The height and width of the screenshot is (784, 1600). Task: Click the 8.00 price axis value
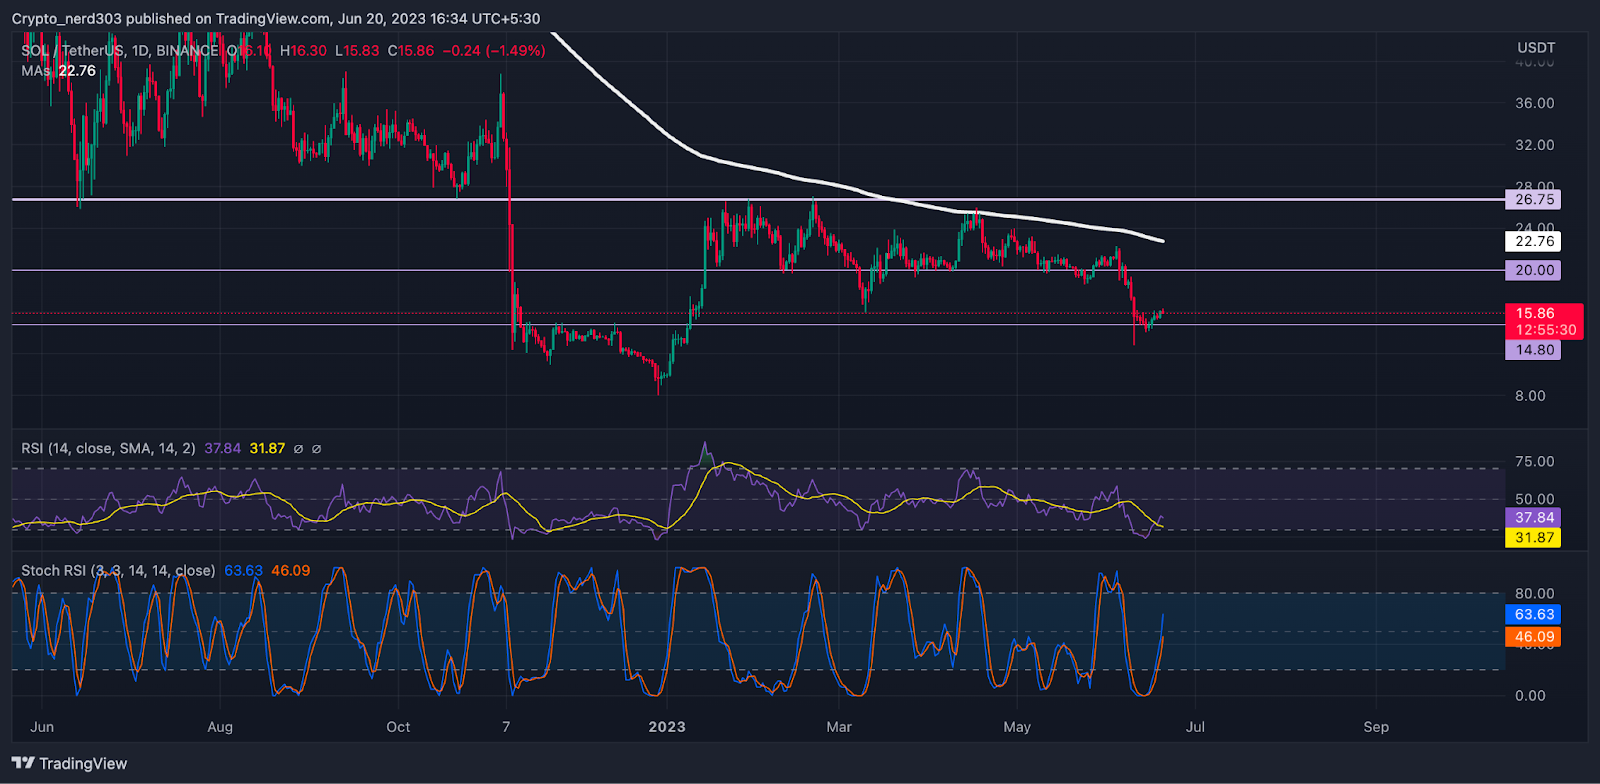(x=1530, y=396)
